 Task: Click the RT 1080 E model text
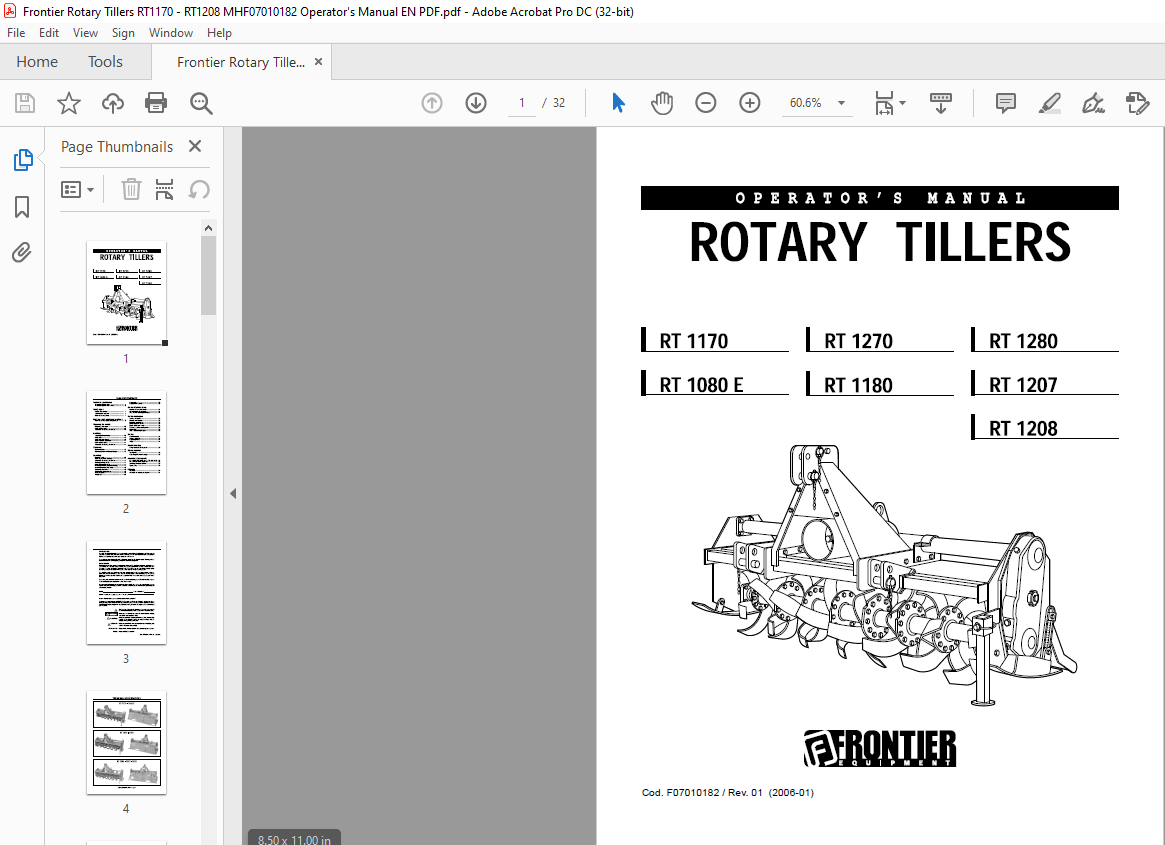pyautogui.click(x=701, y=385)
